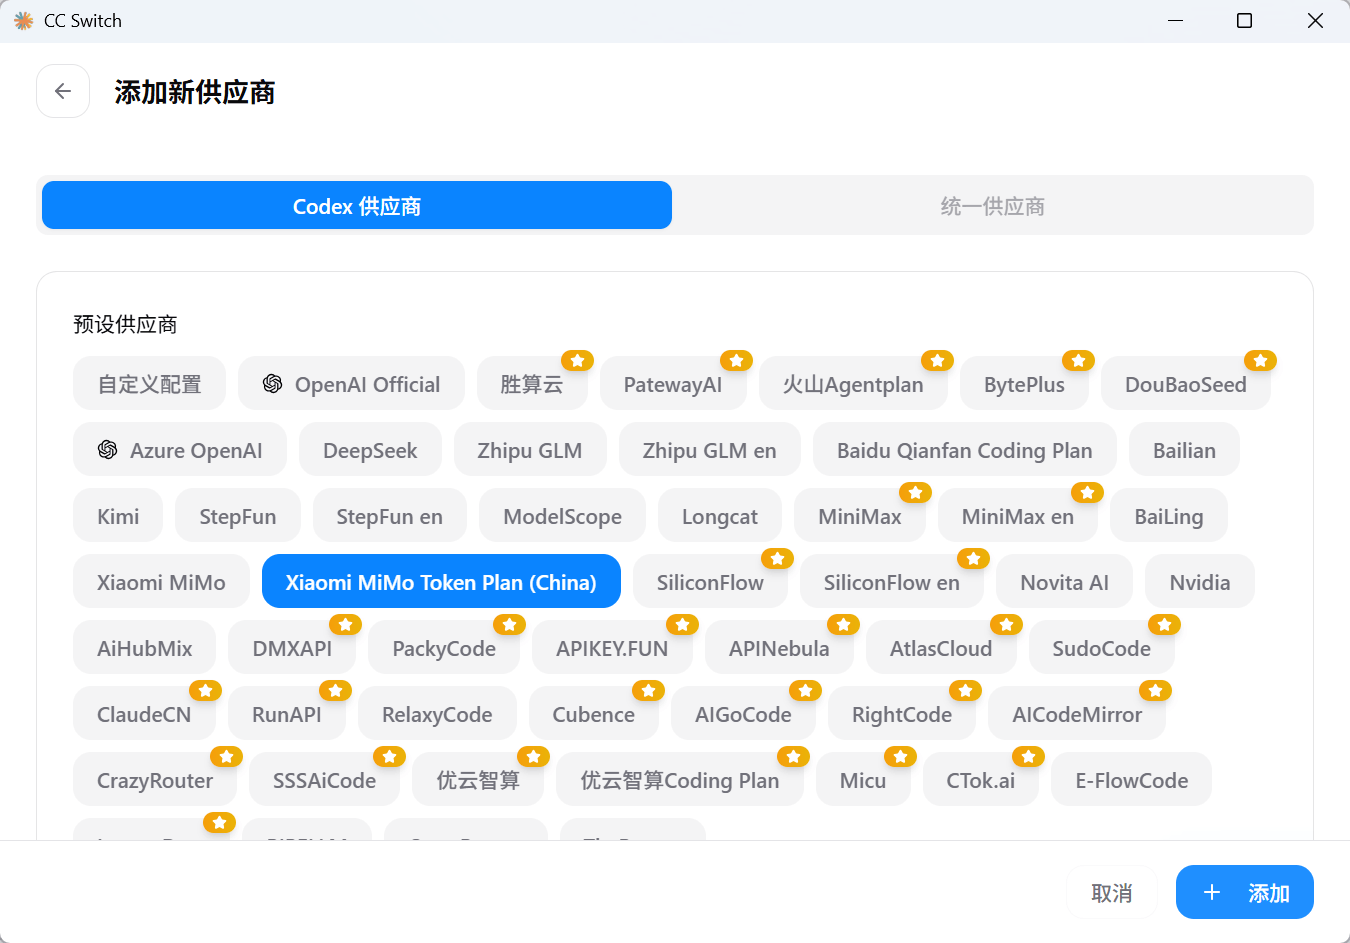The width and height of the screenshot is (1350, 943).
Task: Select the DeepSeek provider
Action: [x=370, y=450]
